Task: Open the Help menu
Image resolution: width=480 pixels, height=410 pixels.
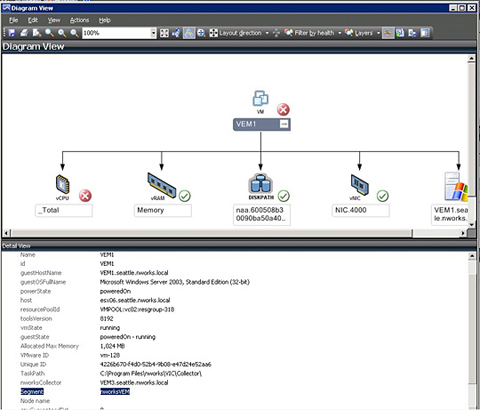Action: tap(104, 20)
